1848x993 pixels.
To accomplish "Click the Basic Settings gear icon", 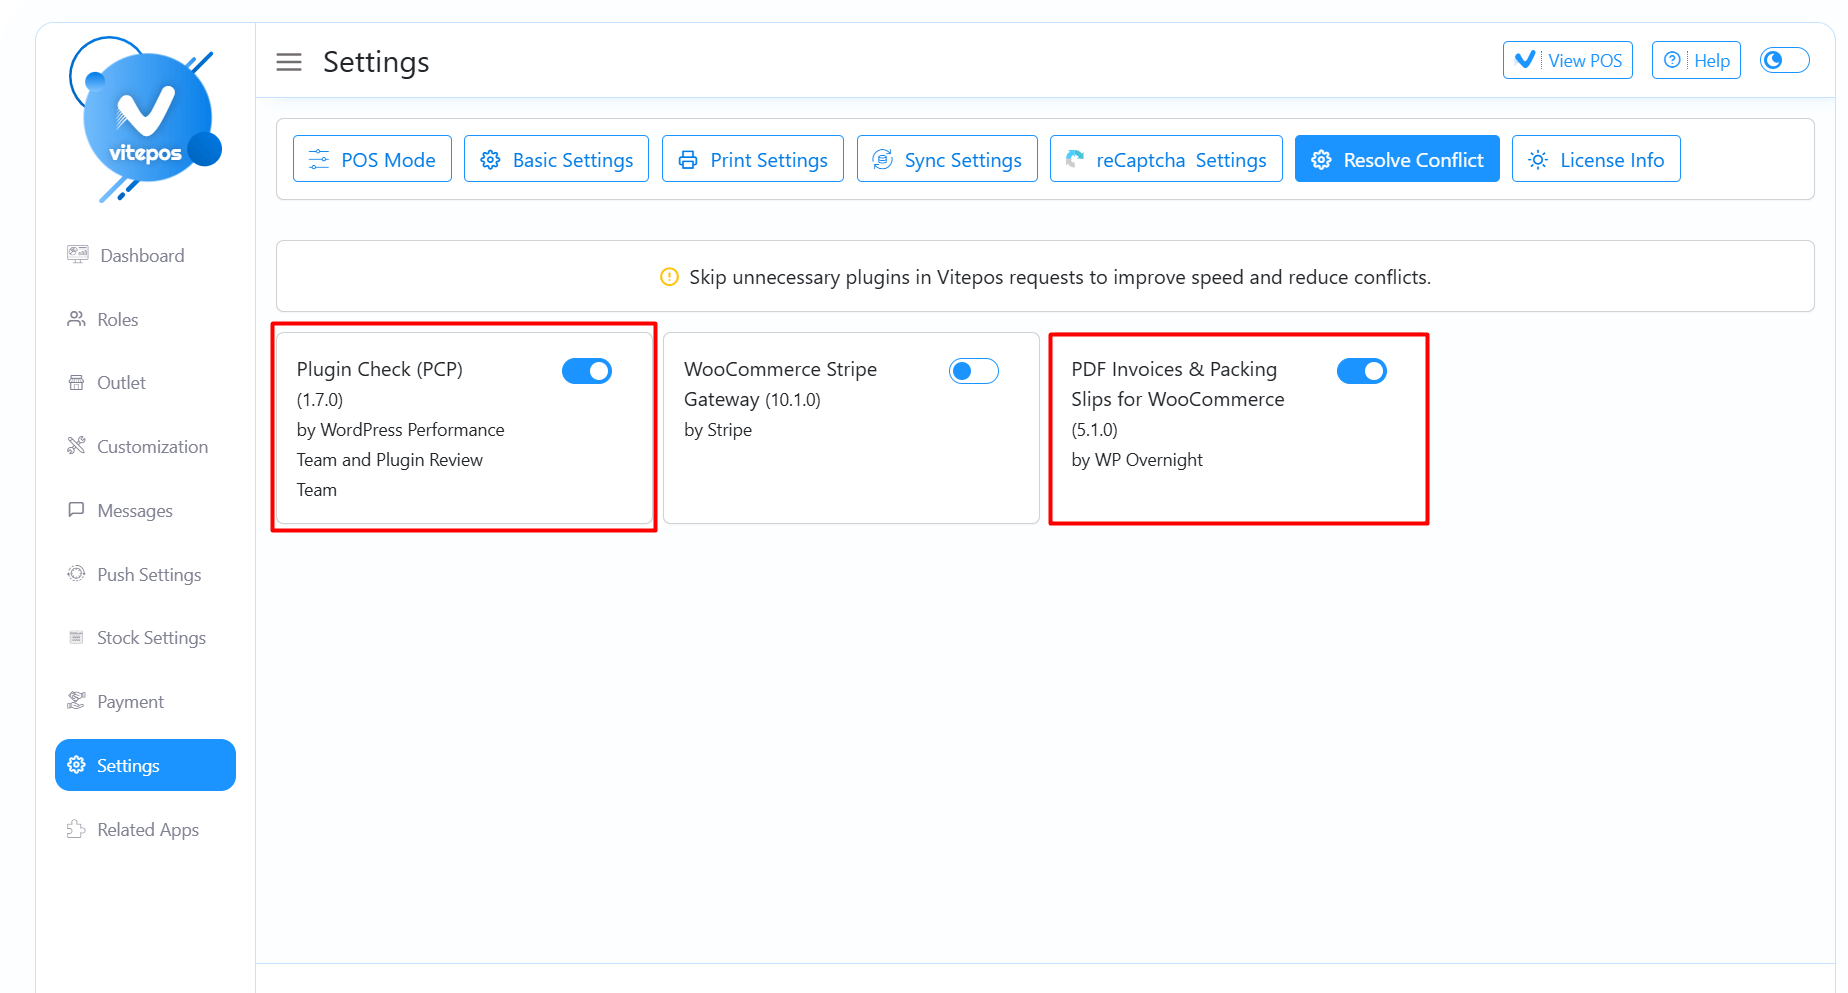I will [490, 160].
